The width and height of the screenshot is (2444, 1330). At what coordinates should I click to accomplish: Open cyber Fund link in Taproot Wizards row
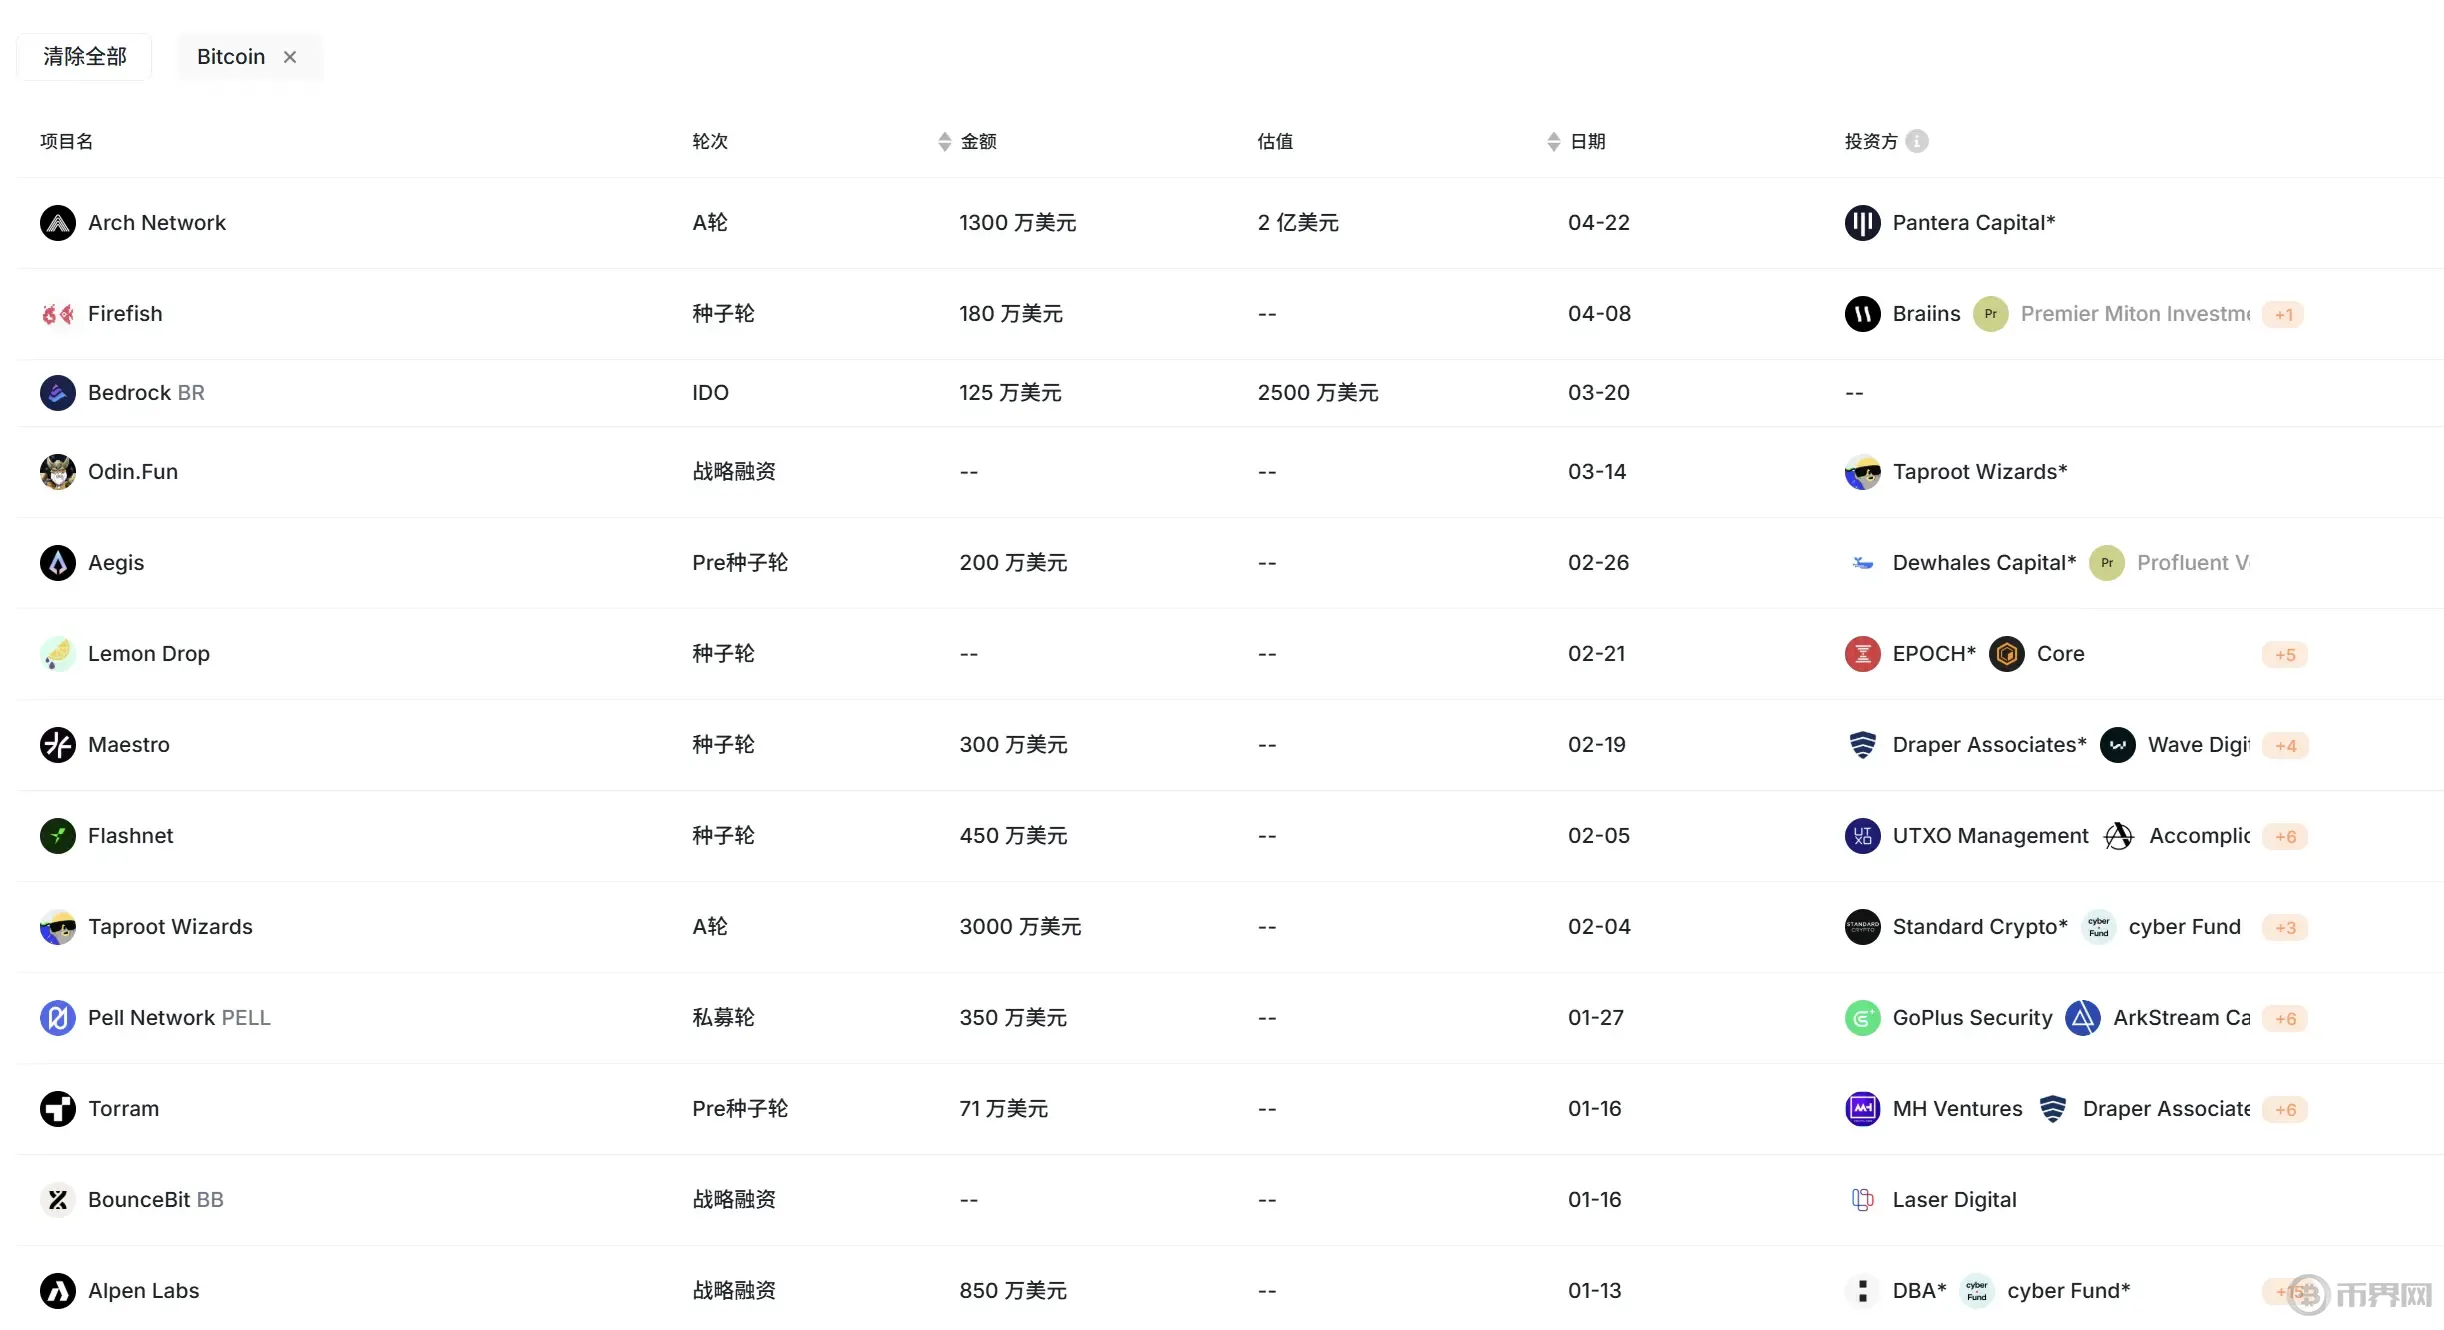click(x=2185, y=927)
